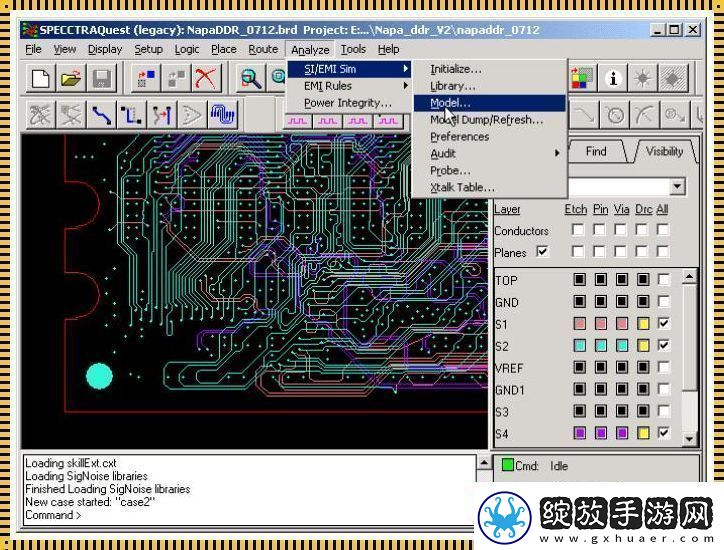Click the grayed-out Copy icon

pyautogui.click(x=176, y=79)
